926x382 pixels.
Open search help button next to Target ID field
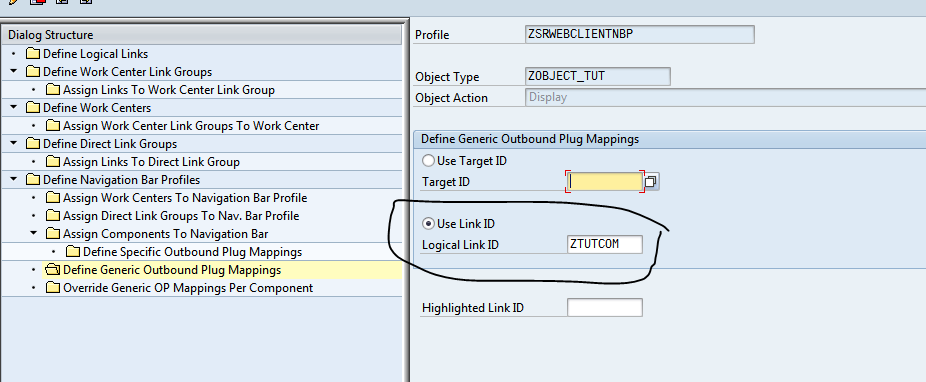coord(651,182)
